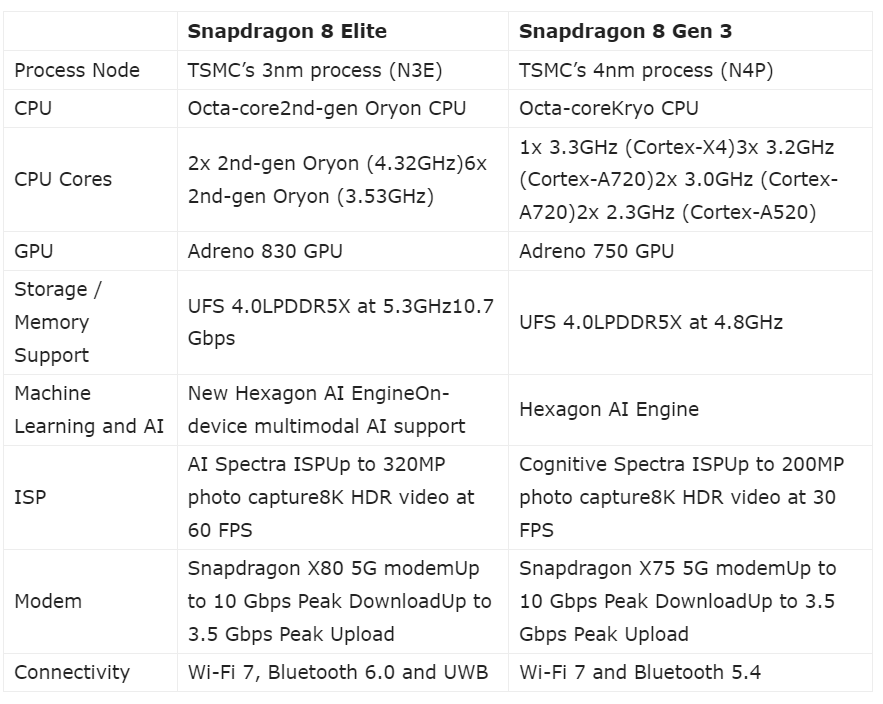
Task: Select the Octa-core 2nd-gen Oryon CPU cell
Action: [327, 108]
